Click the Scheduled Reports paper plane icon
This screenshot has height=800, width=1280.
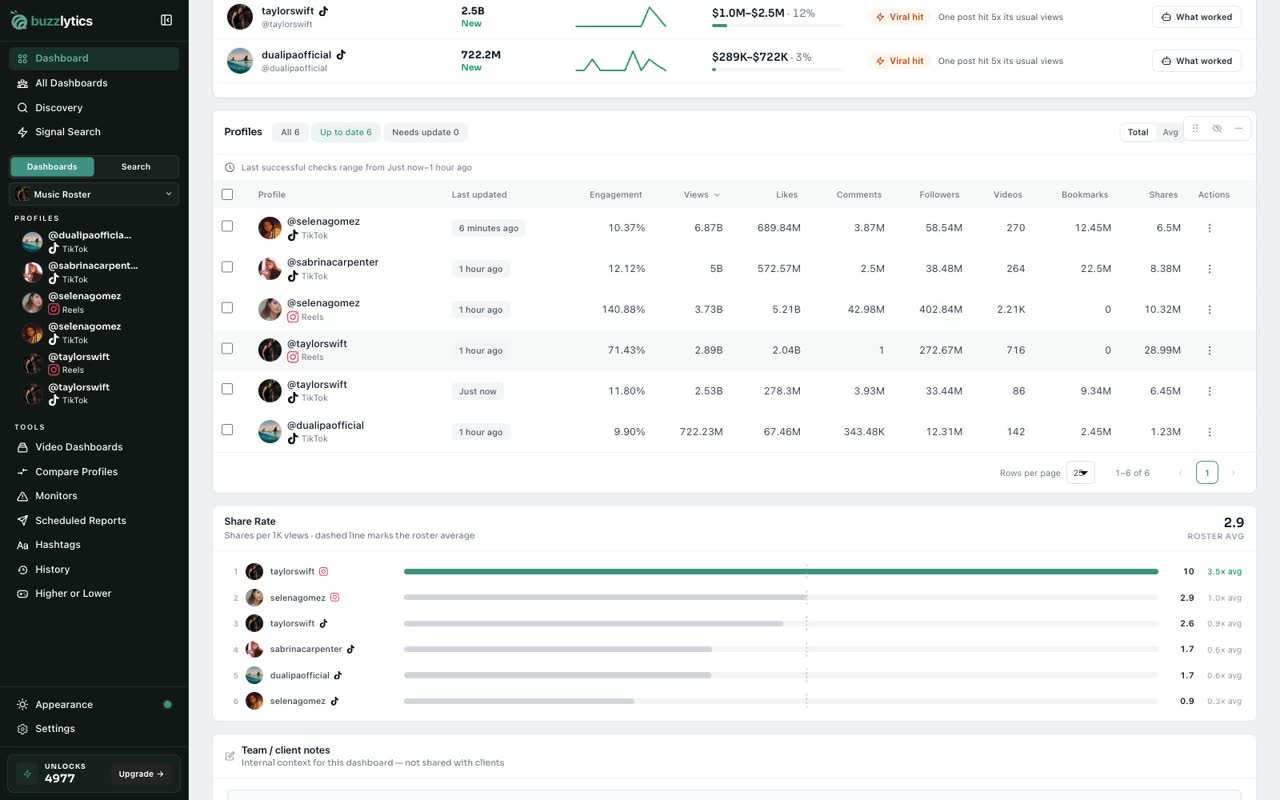[x=22, y=521]
